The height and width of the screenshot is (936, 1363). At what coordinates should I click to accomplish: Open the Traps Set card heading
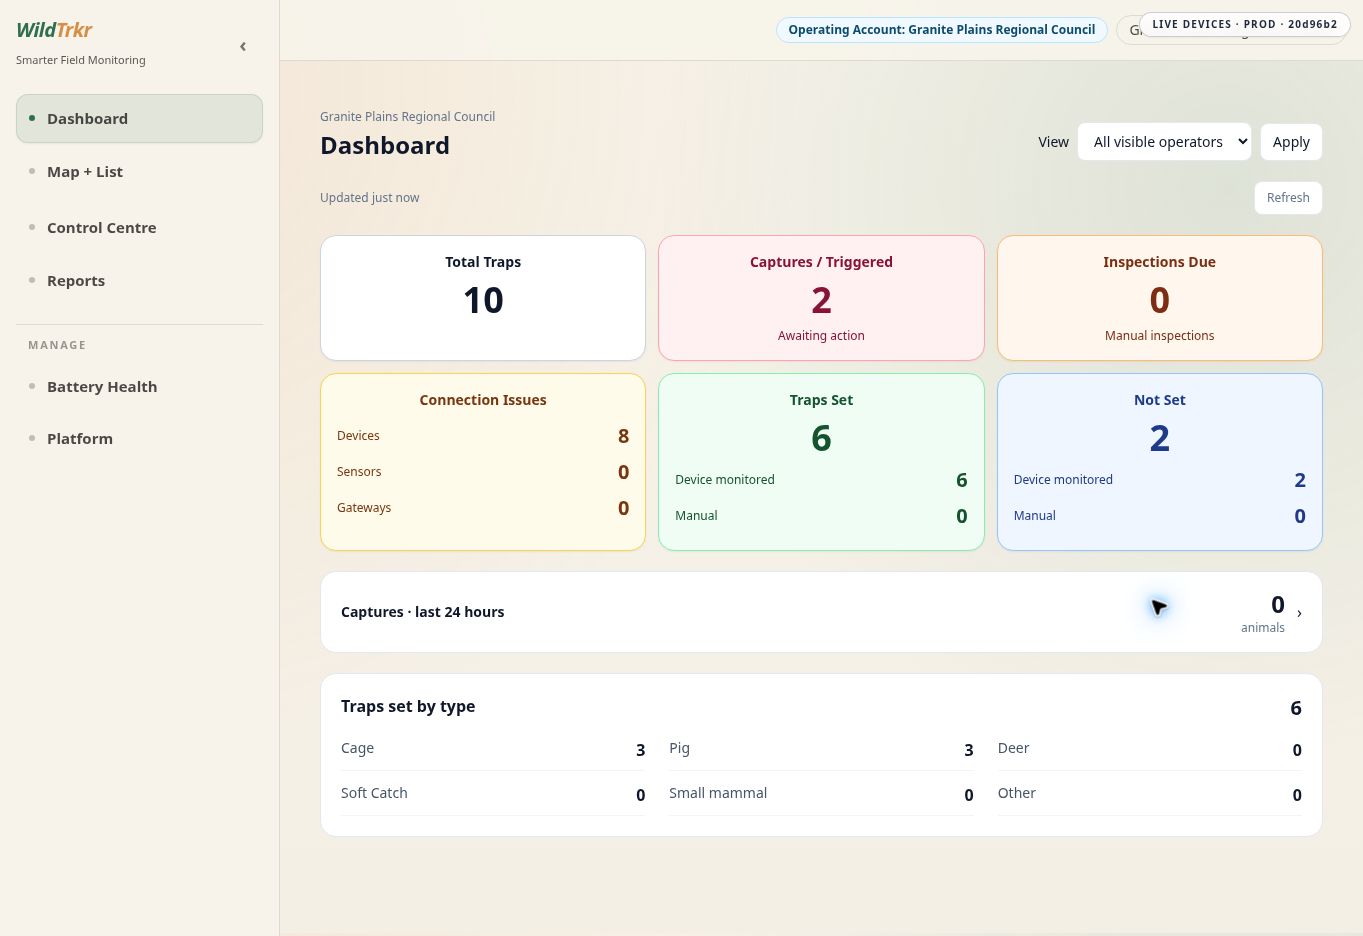pos(821,400)
